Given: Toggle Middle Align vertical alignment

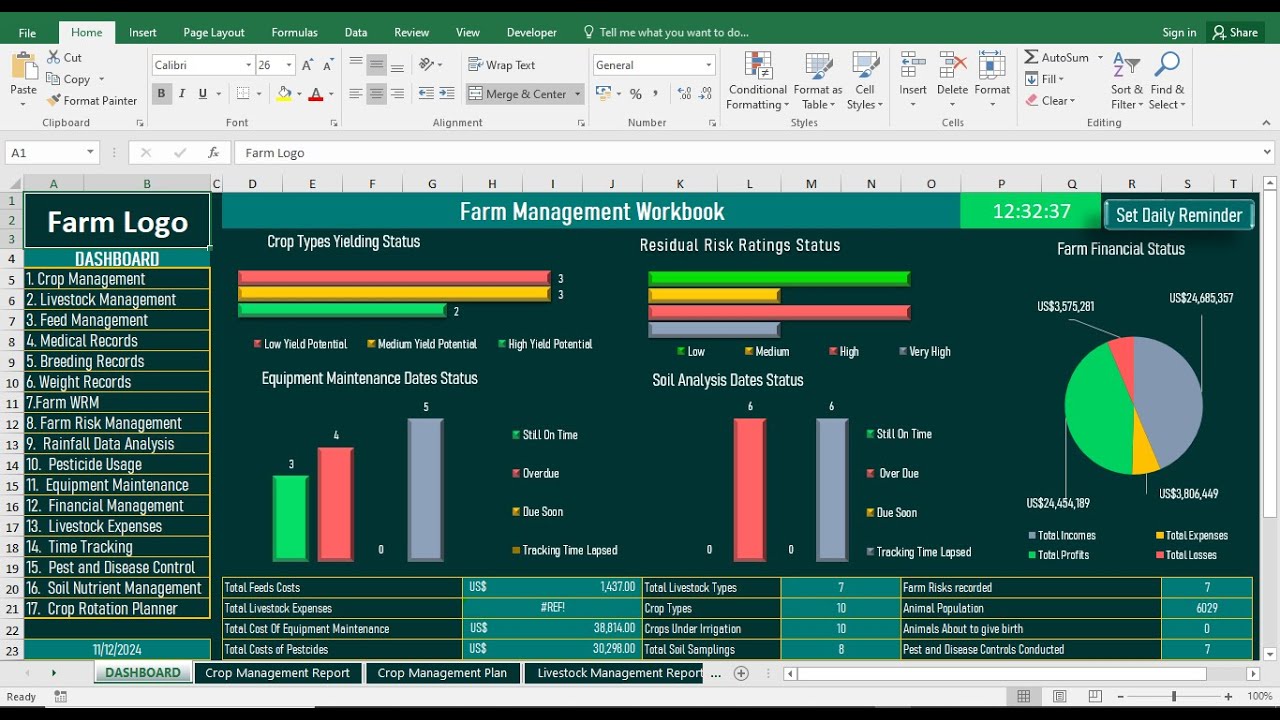Looking at the screenshot, I should (x=377, y=65).
